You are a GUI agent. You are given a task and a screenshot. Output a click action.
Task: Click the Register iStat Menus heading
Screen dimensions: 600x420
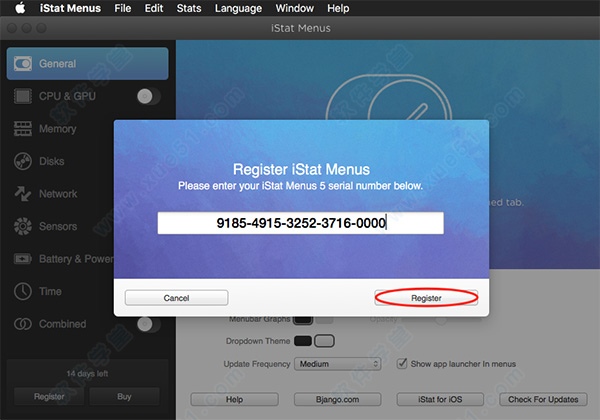(302, 169)
